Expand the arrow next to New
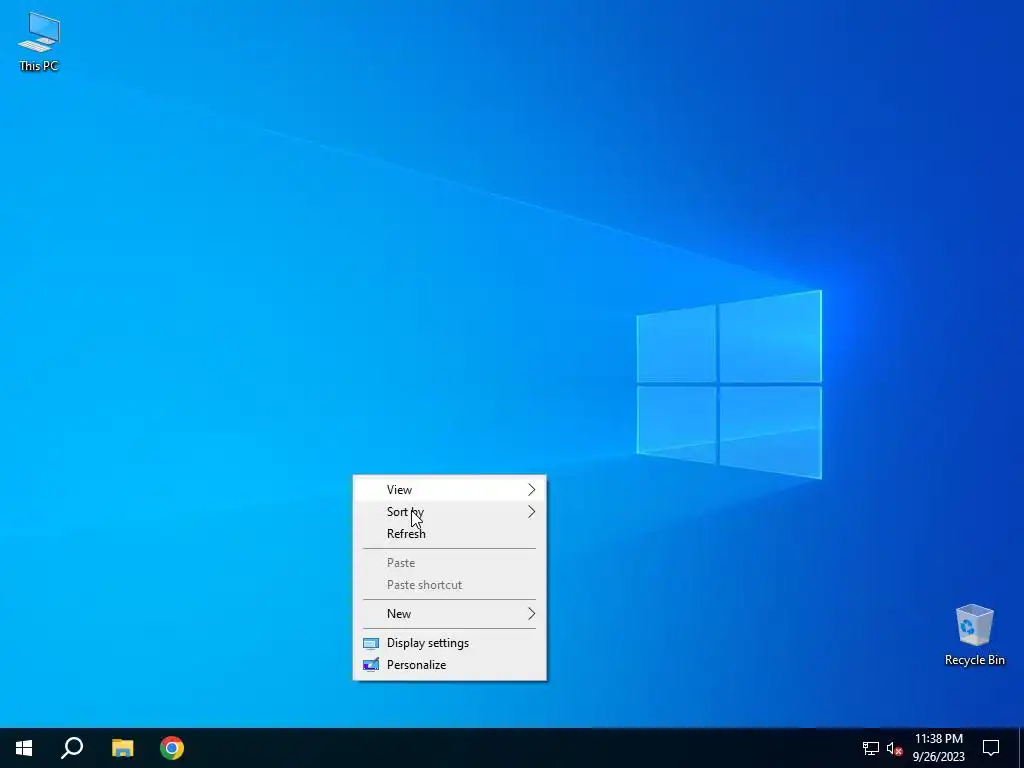This screenshot has width=1024, height=768. pyautogui.click(x=531, y=614)
